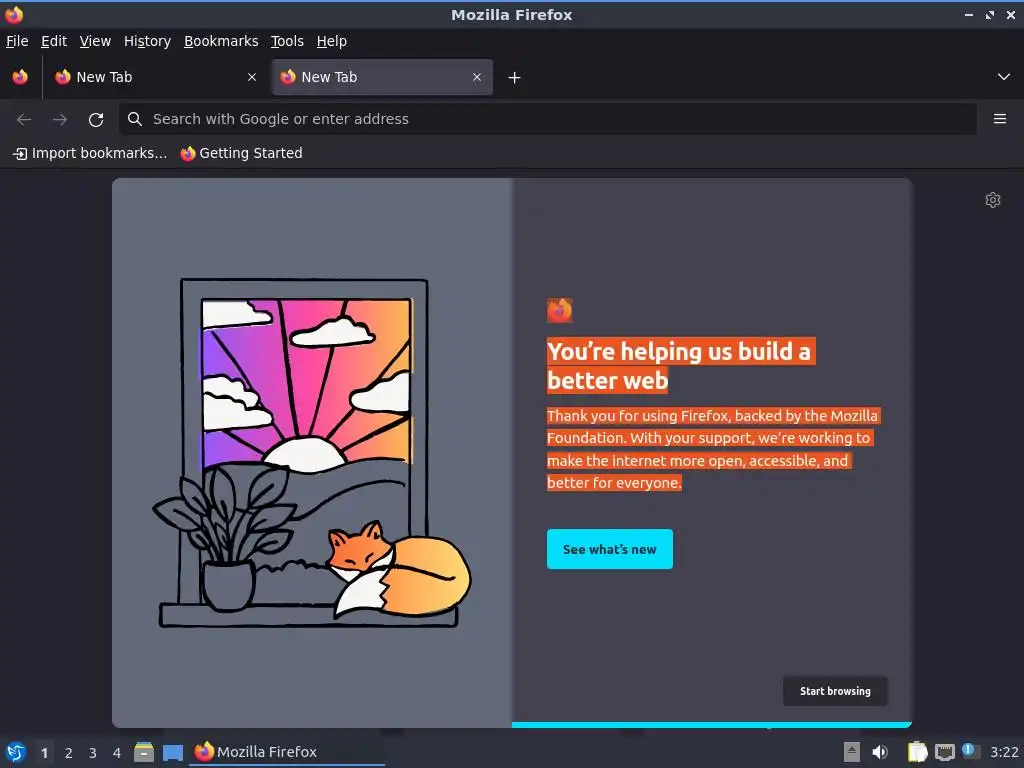
Task: Select Mozilla Firefox taskbar entry
Action: click(287, 752)
